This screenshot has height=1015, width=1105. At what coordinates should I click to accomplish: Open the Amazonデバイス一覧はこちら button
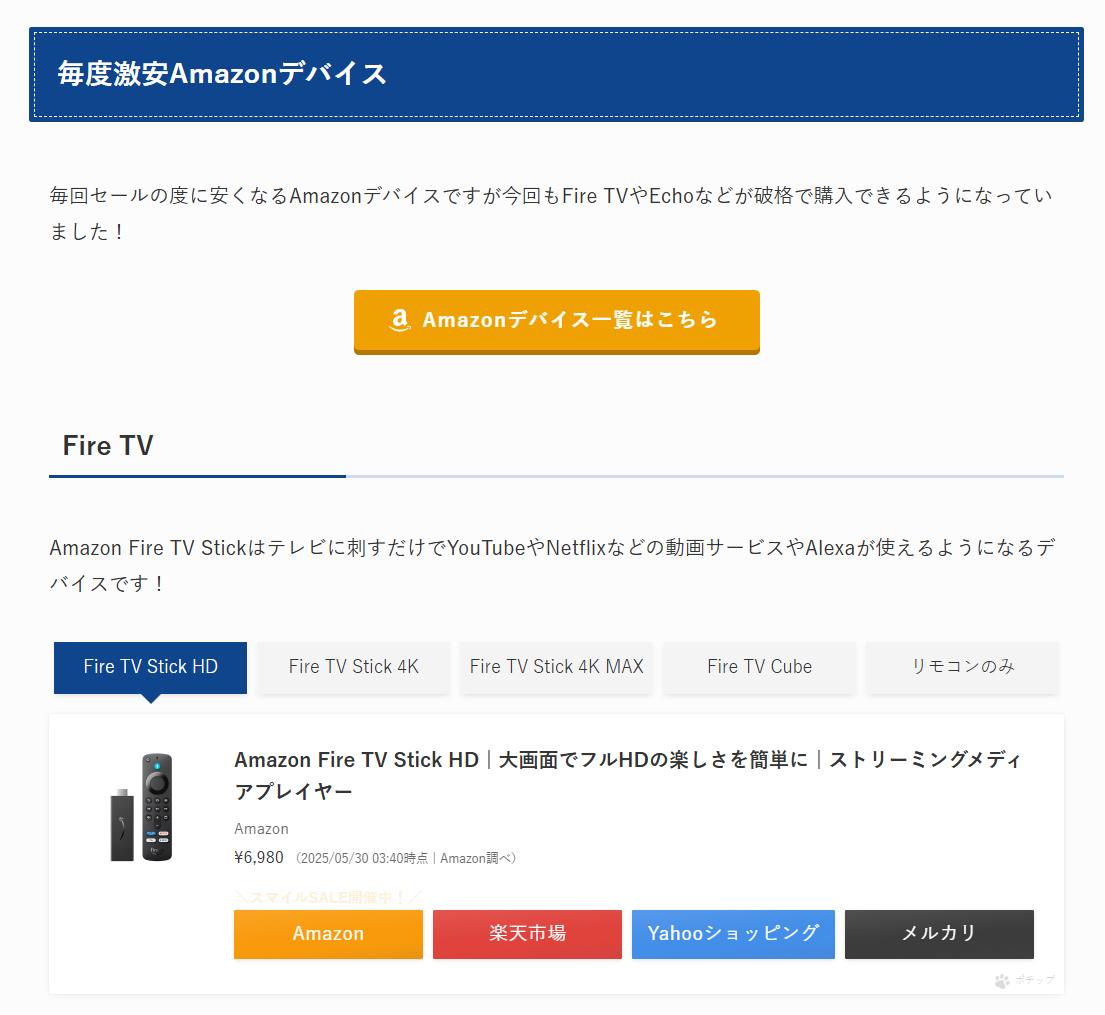(557, 321)
